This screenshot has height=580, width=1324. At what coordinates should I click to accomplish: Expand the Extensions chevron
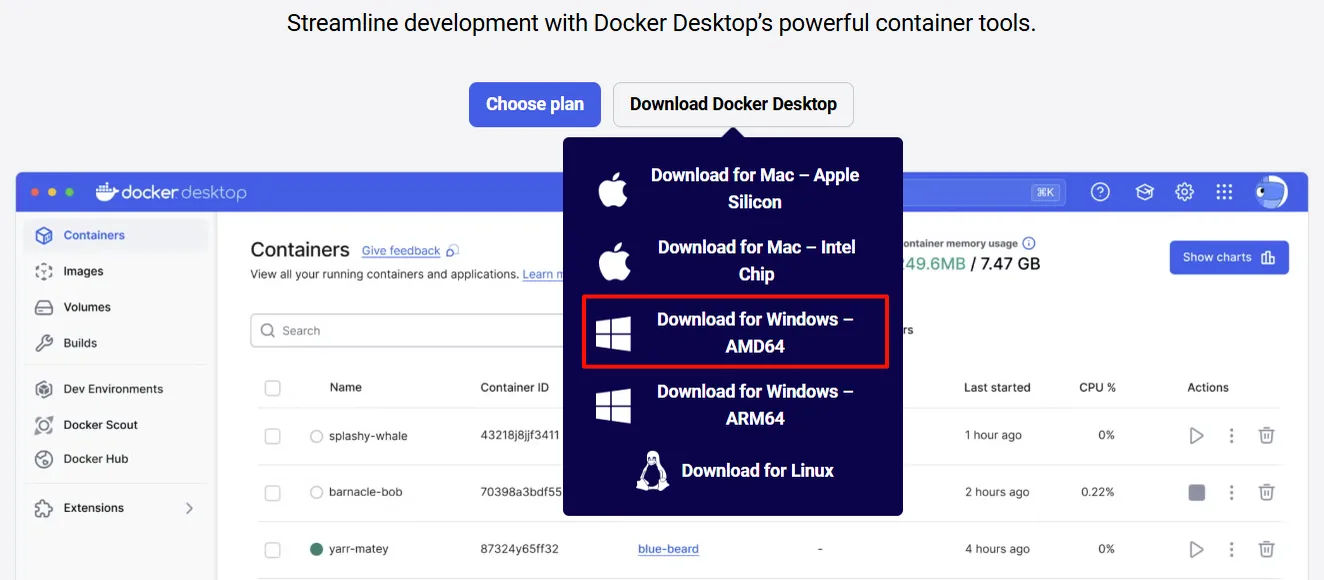pos(189,508)
